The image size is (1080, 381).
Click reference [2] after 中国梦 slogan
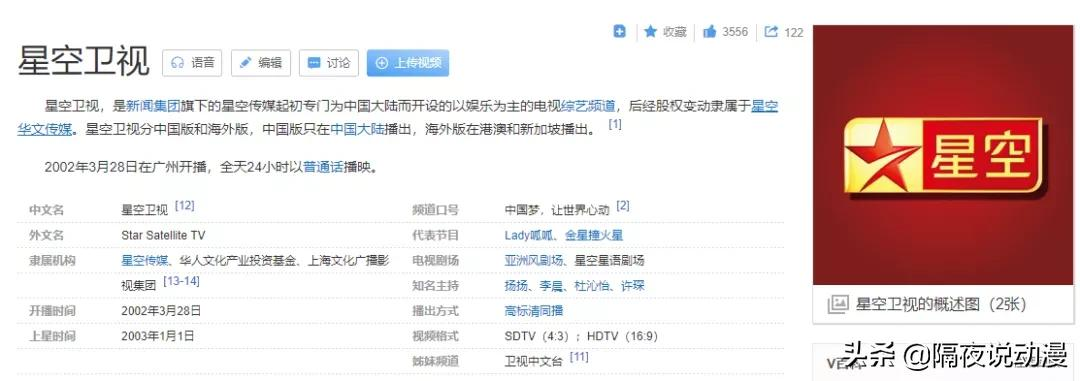[623, 205]
